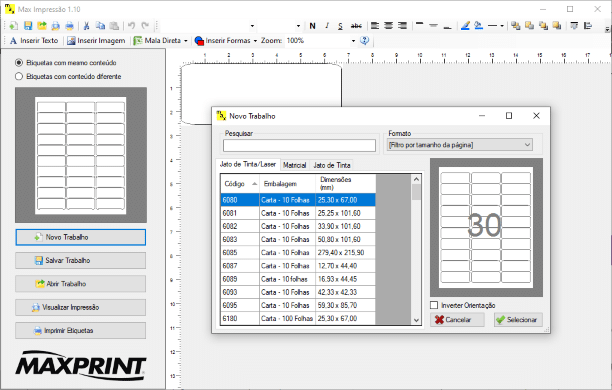Click the Abrir Trabalho button
The height and width of the screenshot is (390, 612).
tap(80, 284)
